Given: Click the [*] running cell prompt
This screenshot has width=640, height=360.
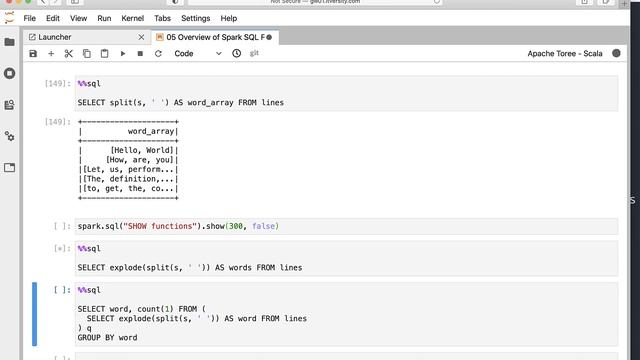Looking at the screenshot, I should pyautogui.click(x=62, y=249).
